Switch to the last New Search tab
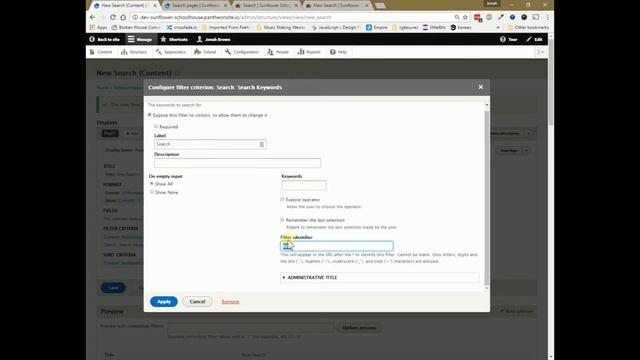The width and height of the screenshot is (640, 360). click(337, 5)
